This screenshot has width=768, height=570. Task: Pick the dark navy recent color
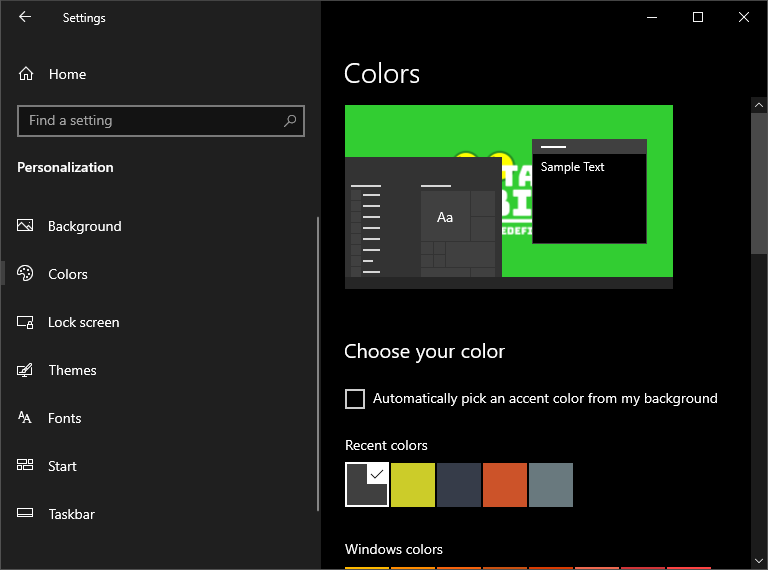[x=459, y=485]
